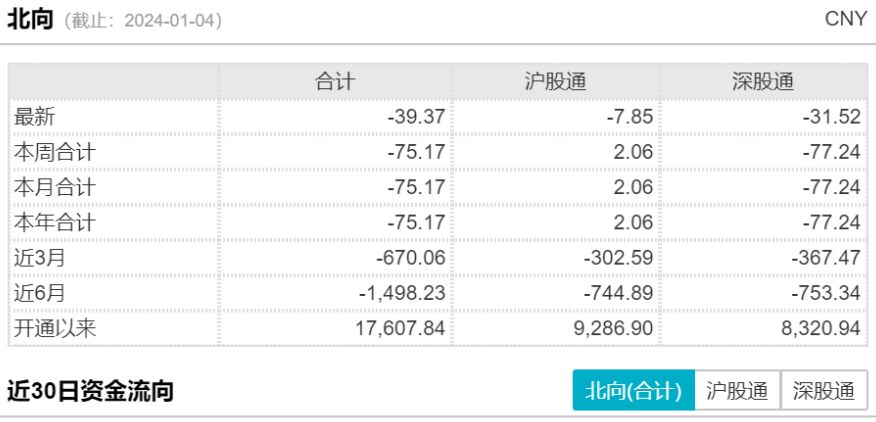Select the 北向(合计) tab
Image resolution: width=876 pixels, height=422 pixels.
pyautogui.click(x=634, y=391)
